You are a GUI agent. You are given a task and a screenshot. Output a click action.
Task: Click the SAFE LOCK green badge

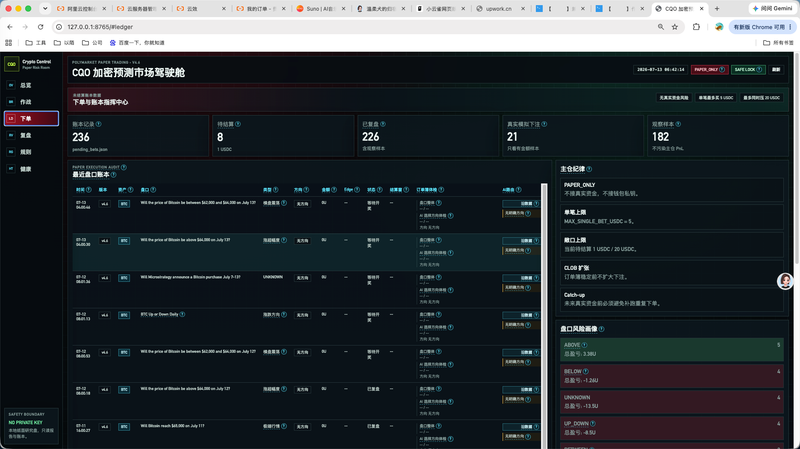point(748,69)
